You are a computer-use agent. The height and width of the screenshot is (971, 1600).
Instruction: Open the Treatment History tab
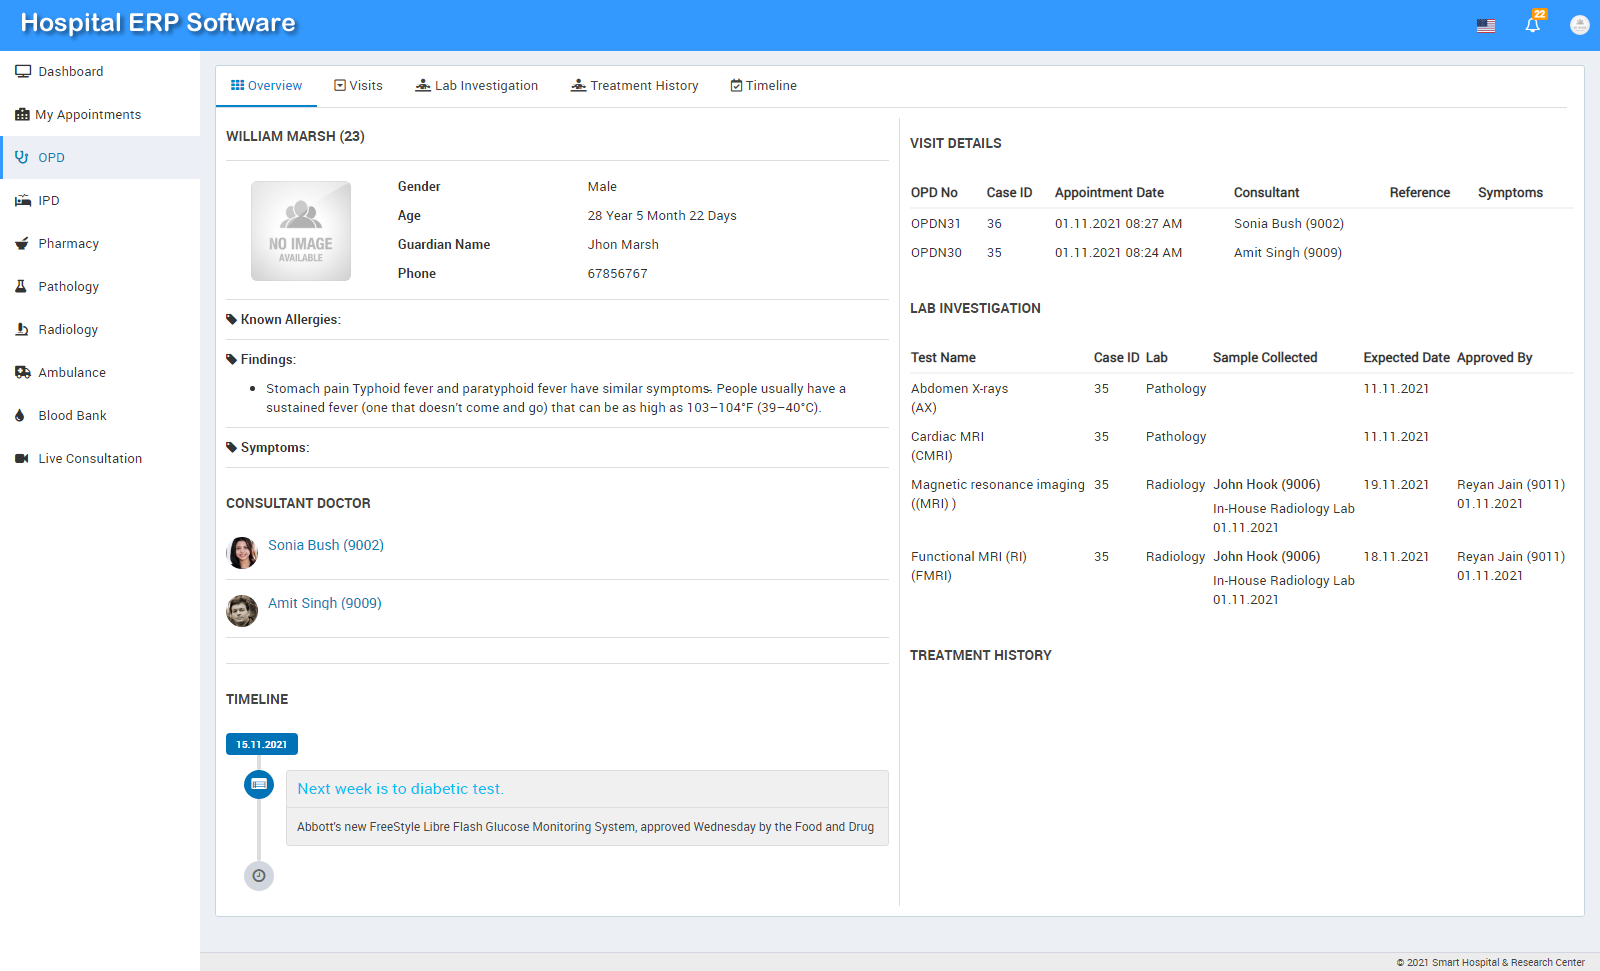click(635, 86)
